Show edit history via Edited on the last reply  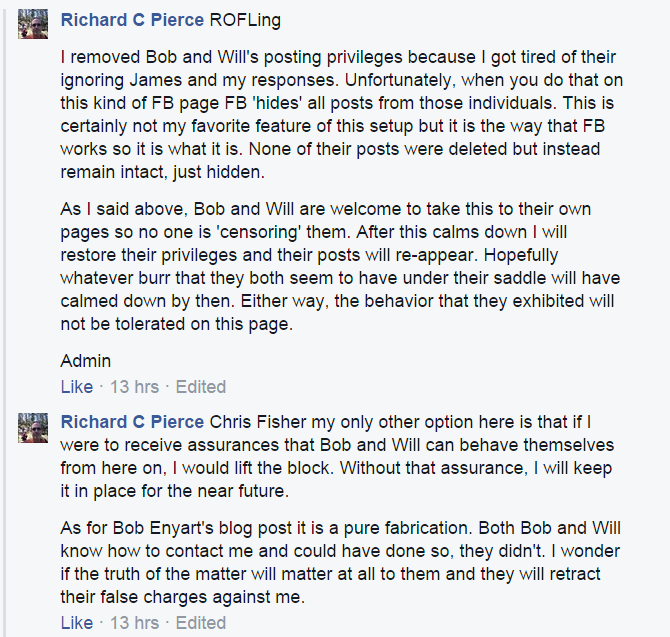point(201,623)
